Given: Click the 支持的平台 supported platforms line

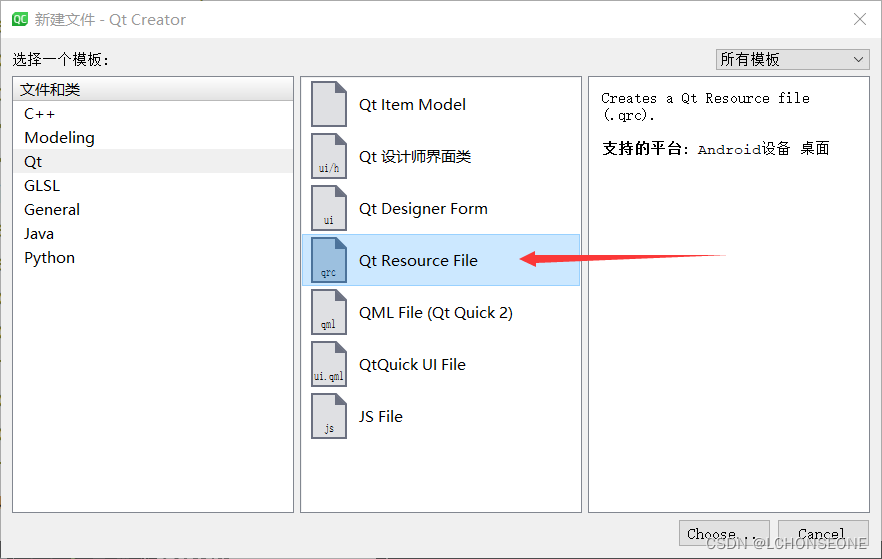Looking at the screenshot, I should (x=716, y=148).
